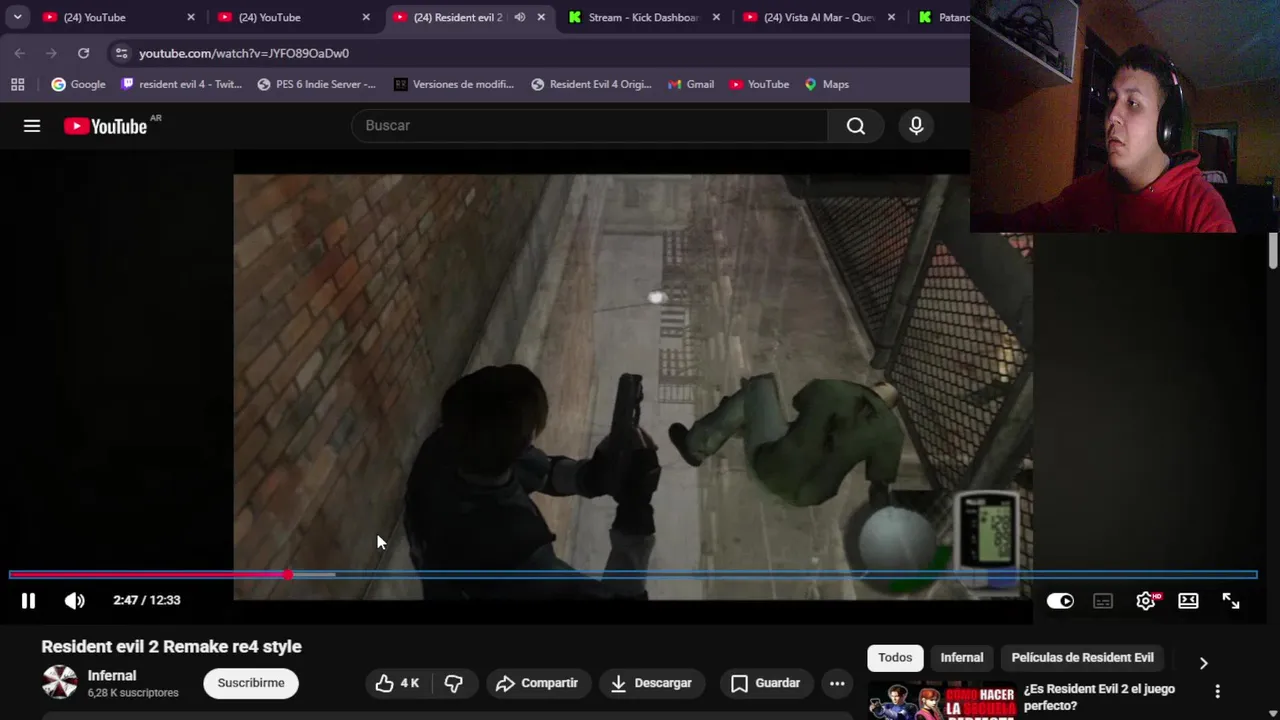The height and width of the screenshot is (720, 1280).
Task: Open video settings gear
Action: point(1146,600)
